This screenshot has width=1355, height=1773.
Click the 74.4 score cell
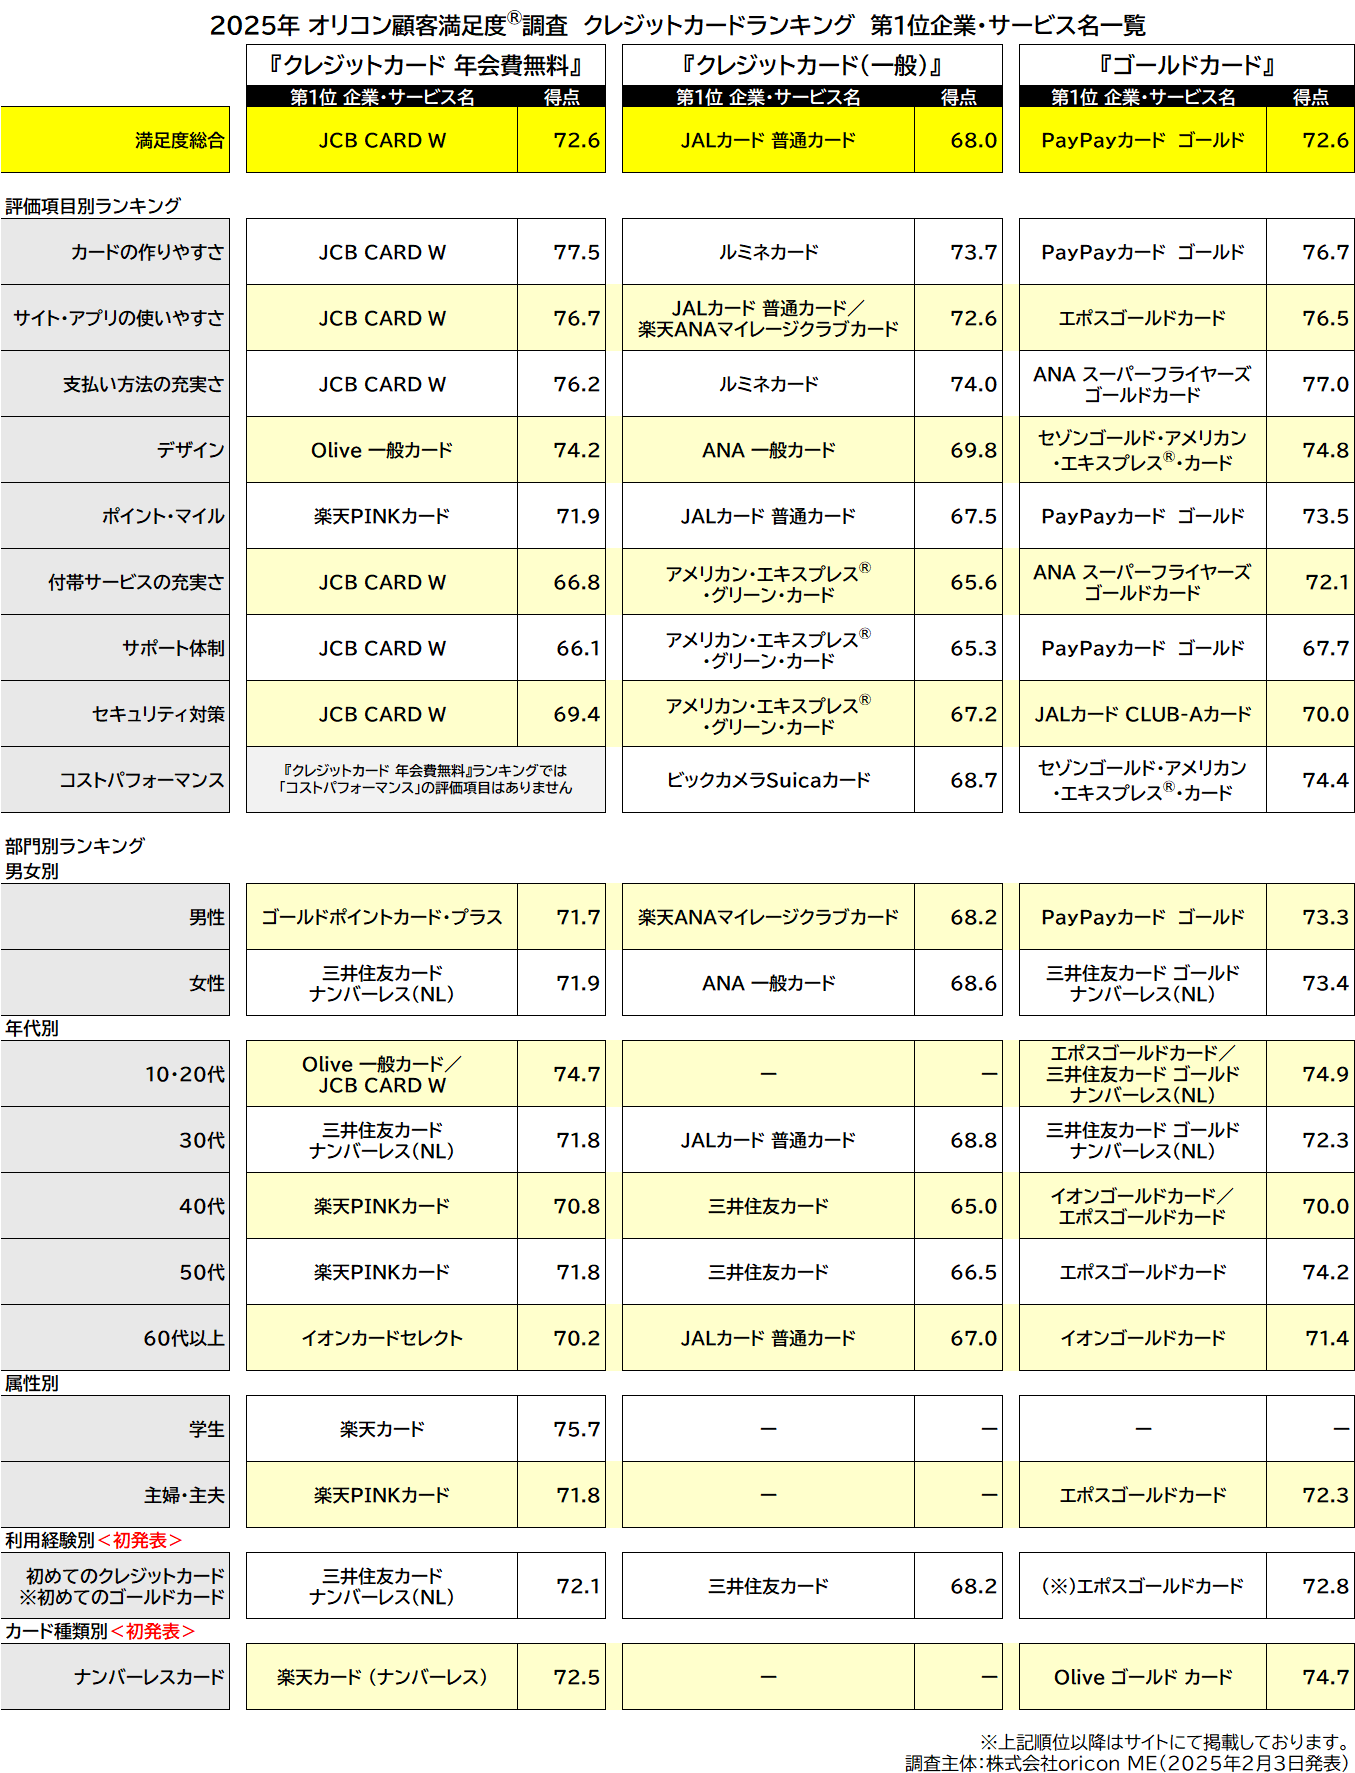pos(1310,780)
